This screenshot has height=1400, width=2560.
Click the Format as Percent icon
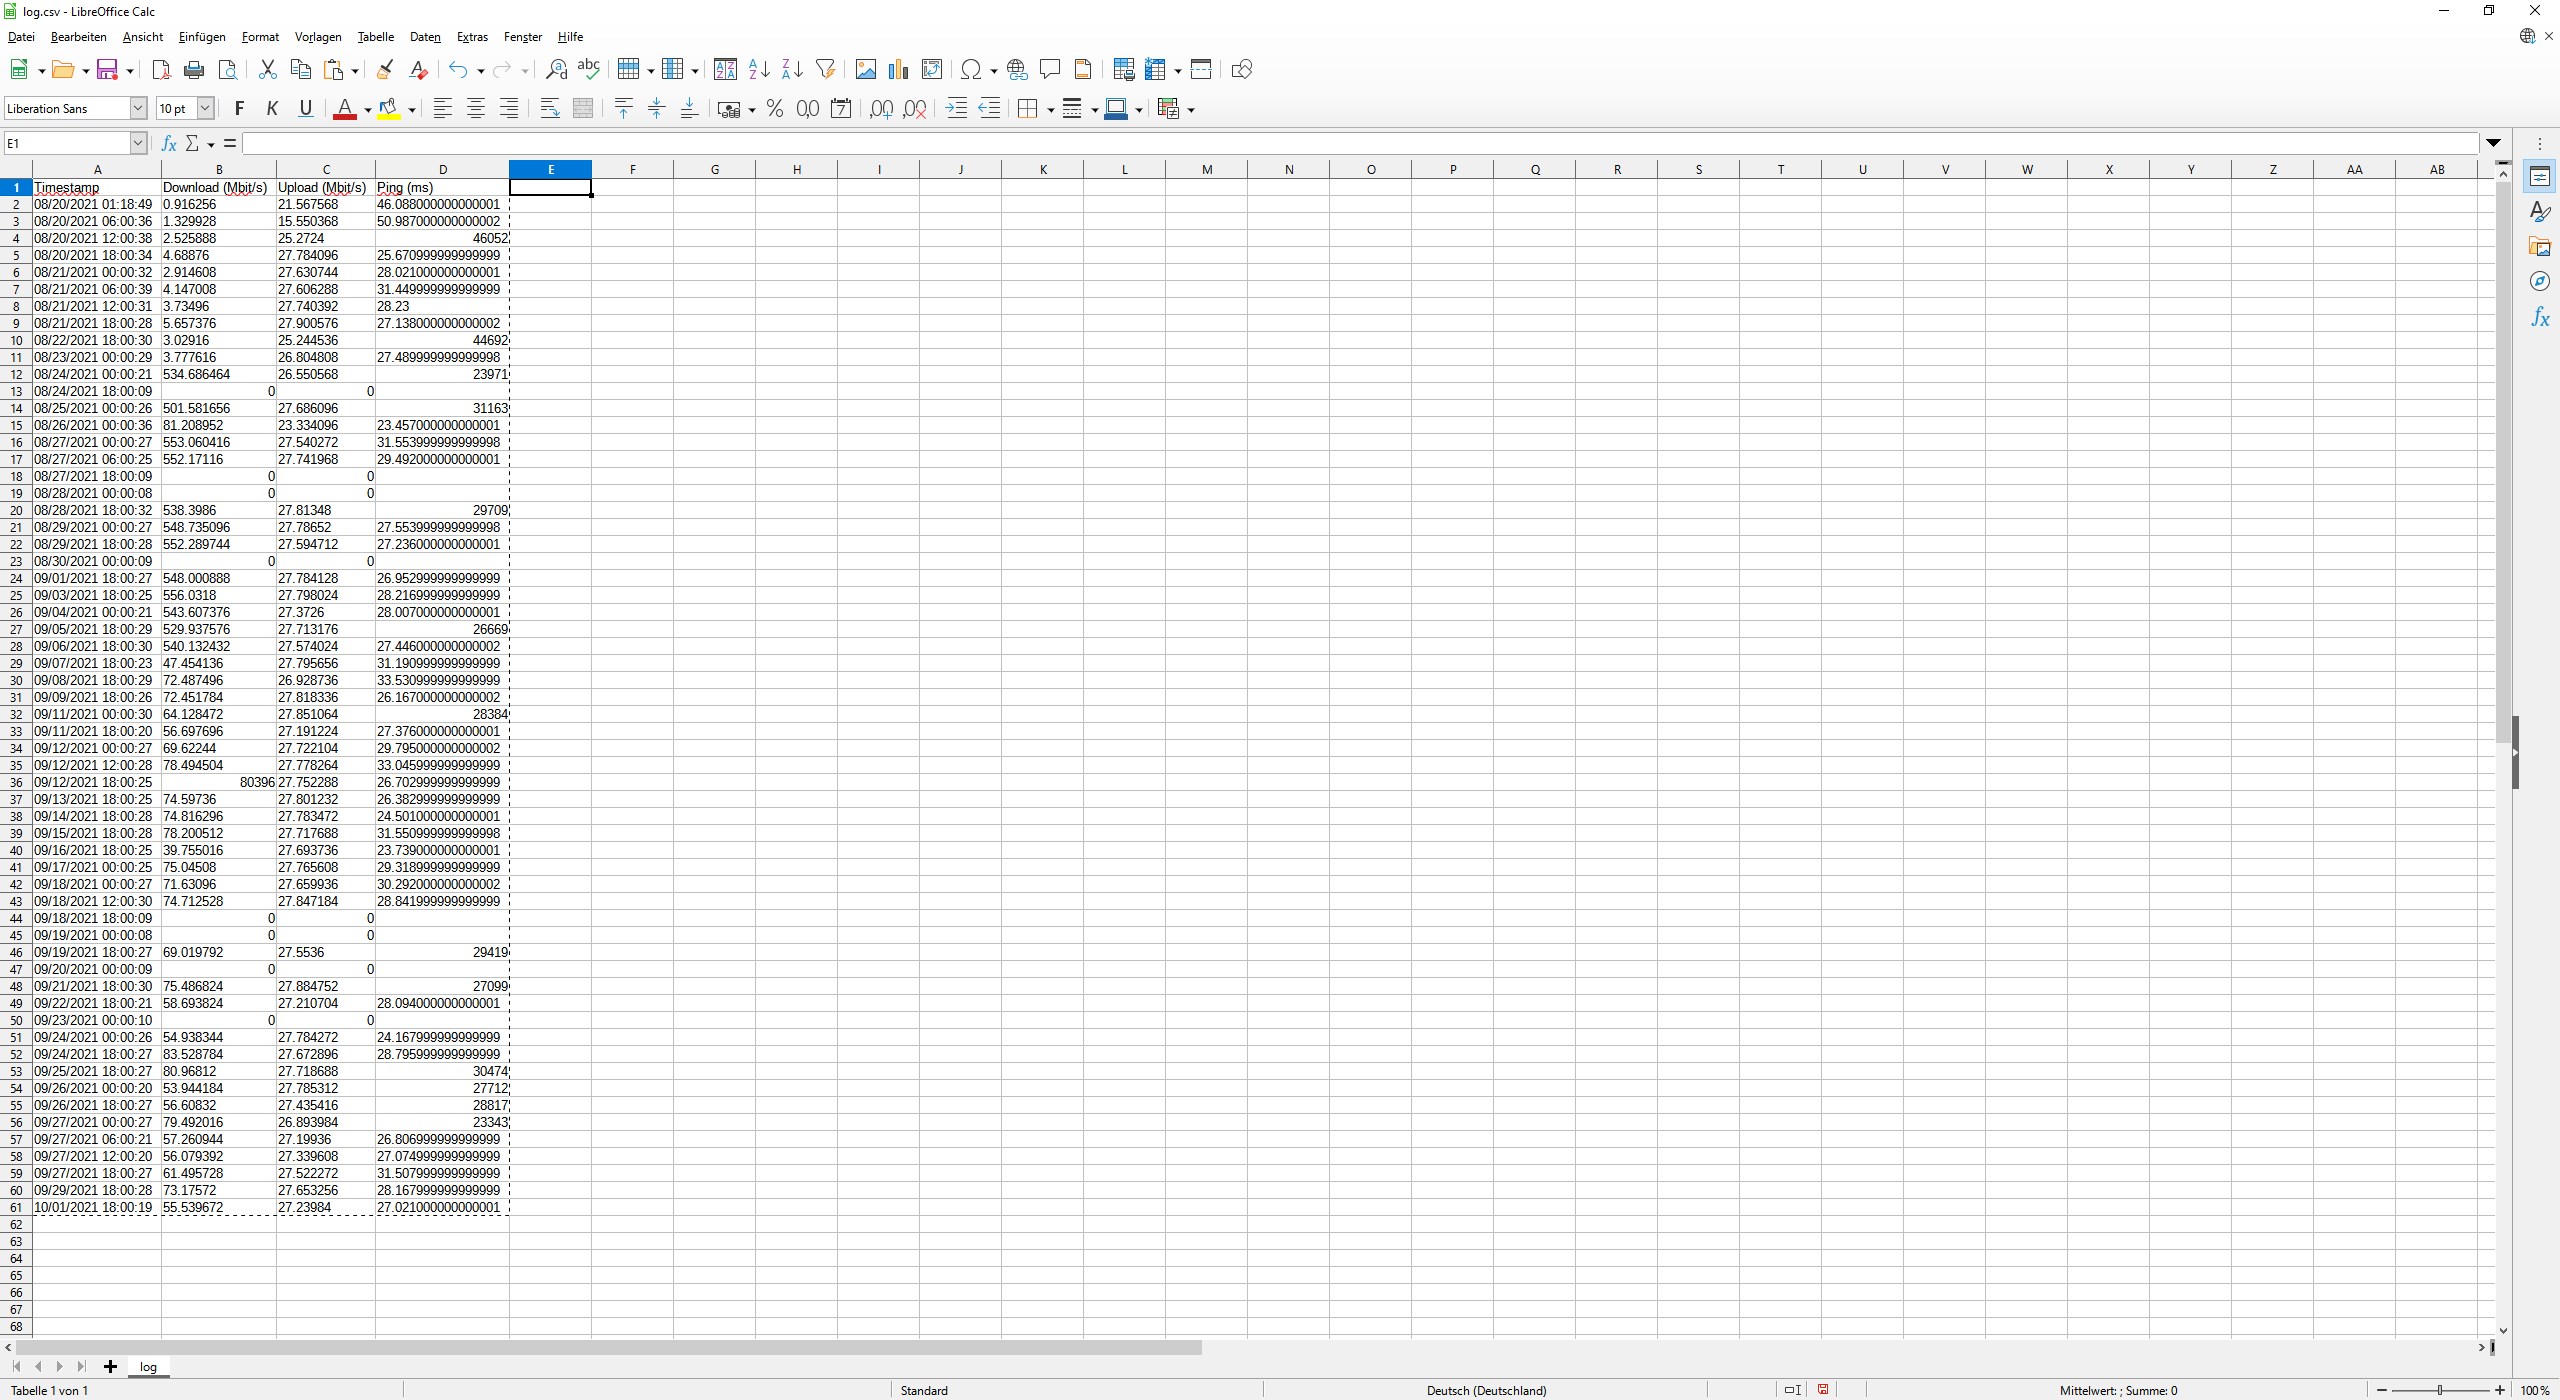click(775, 109)
